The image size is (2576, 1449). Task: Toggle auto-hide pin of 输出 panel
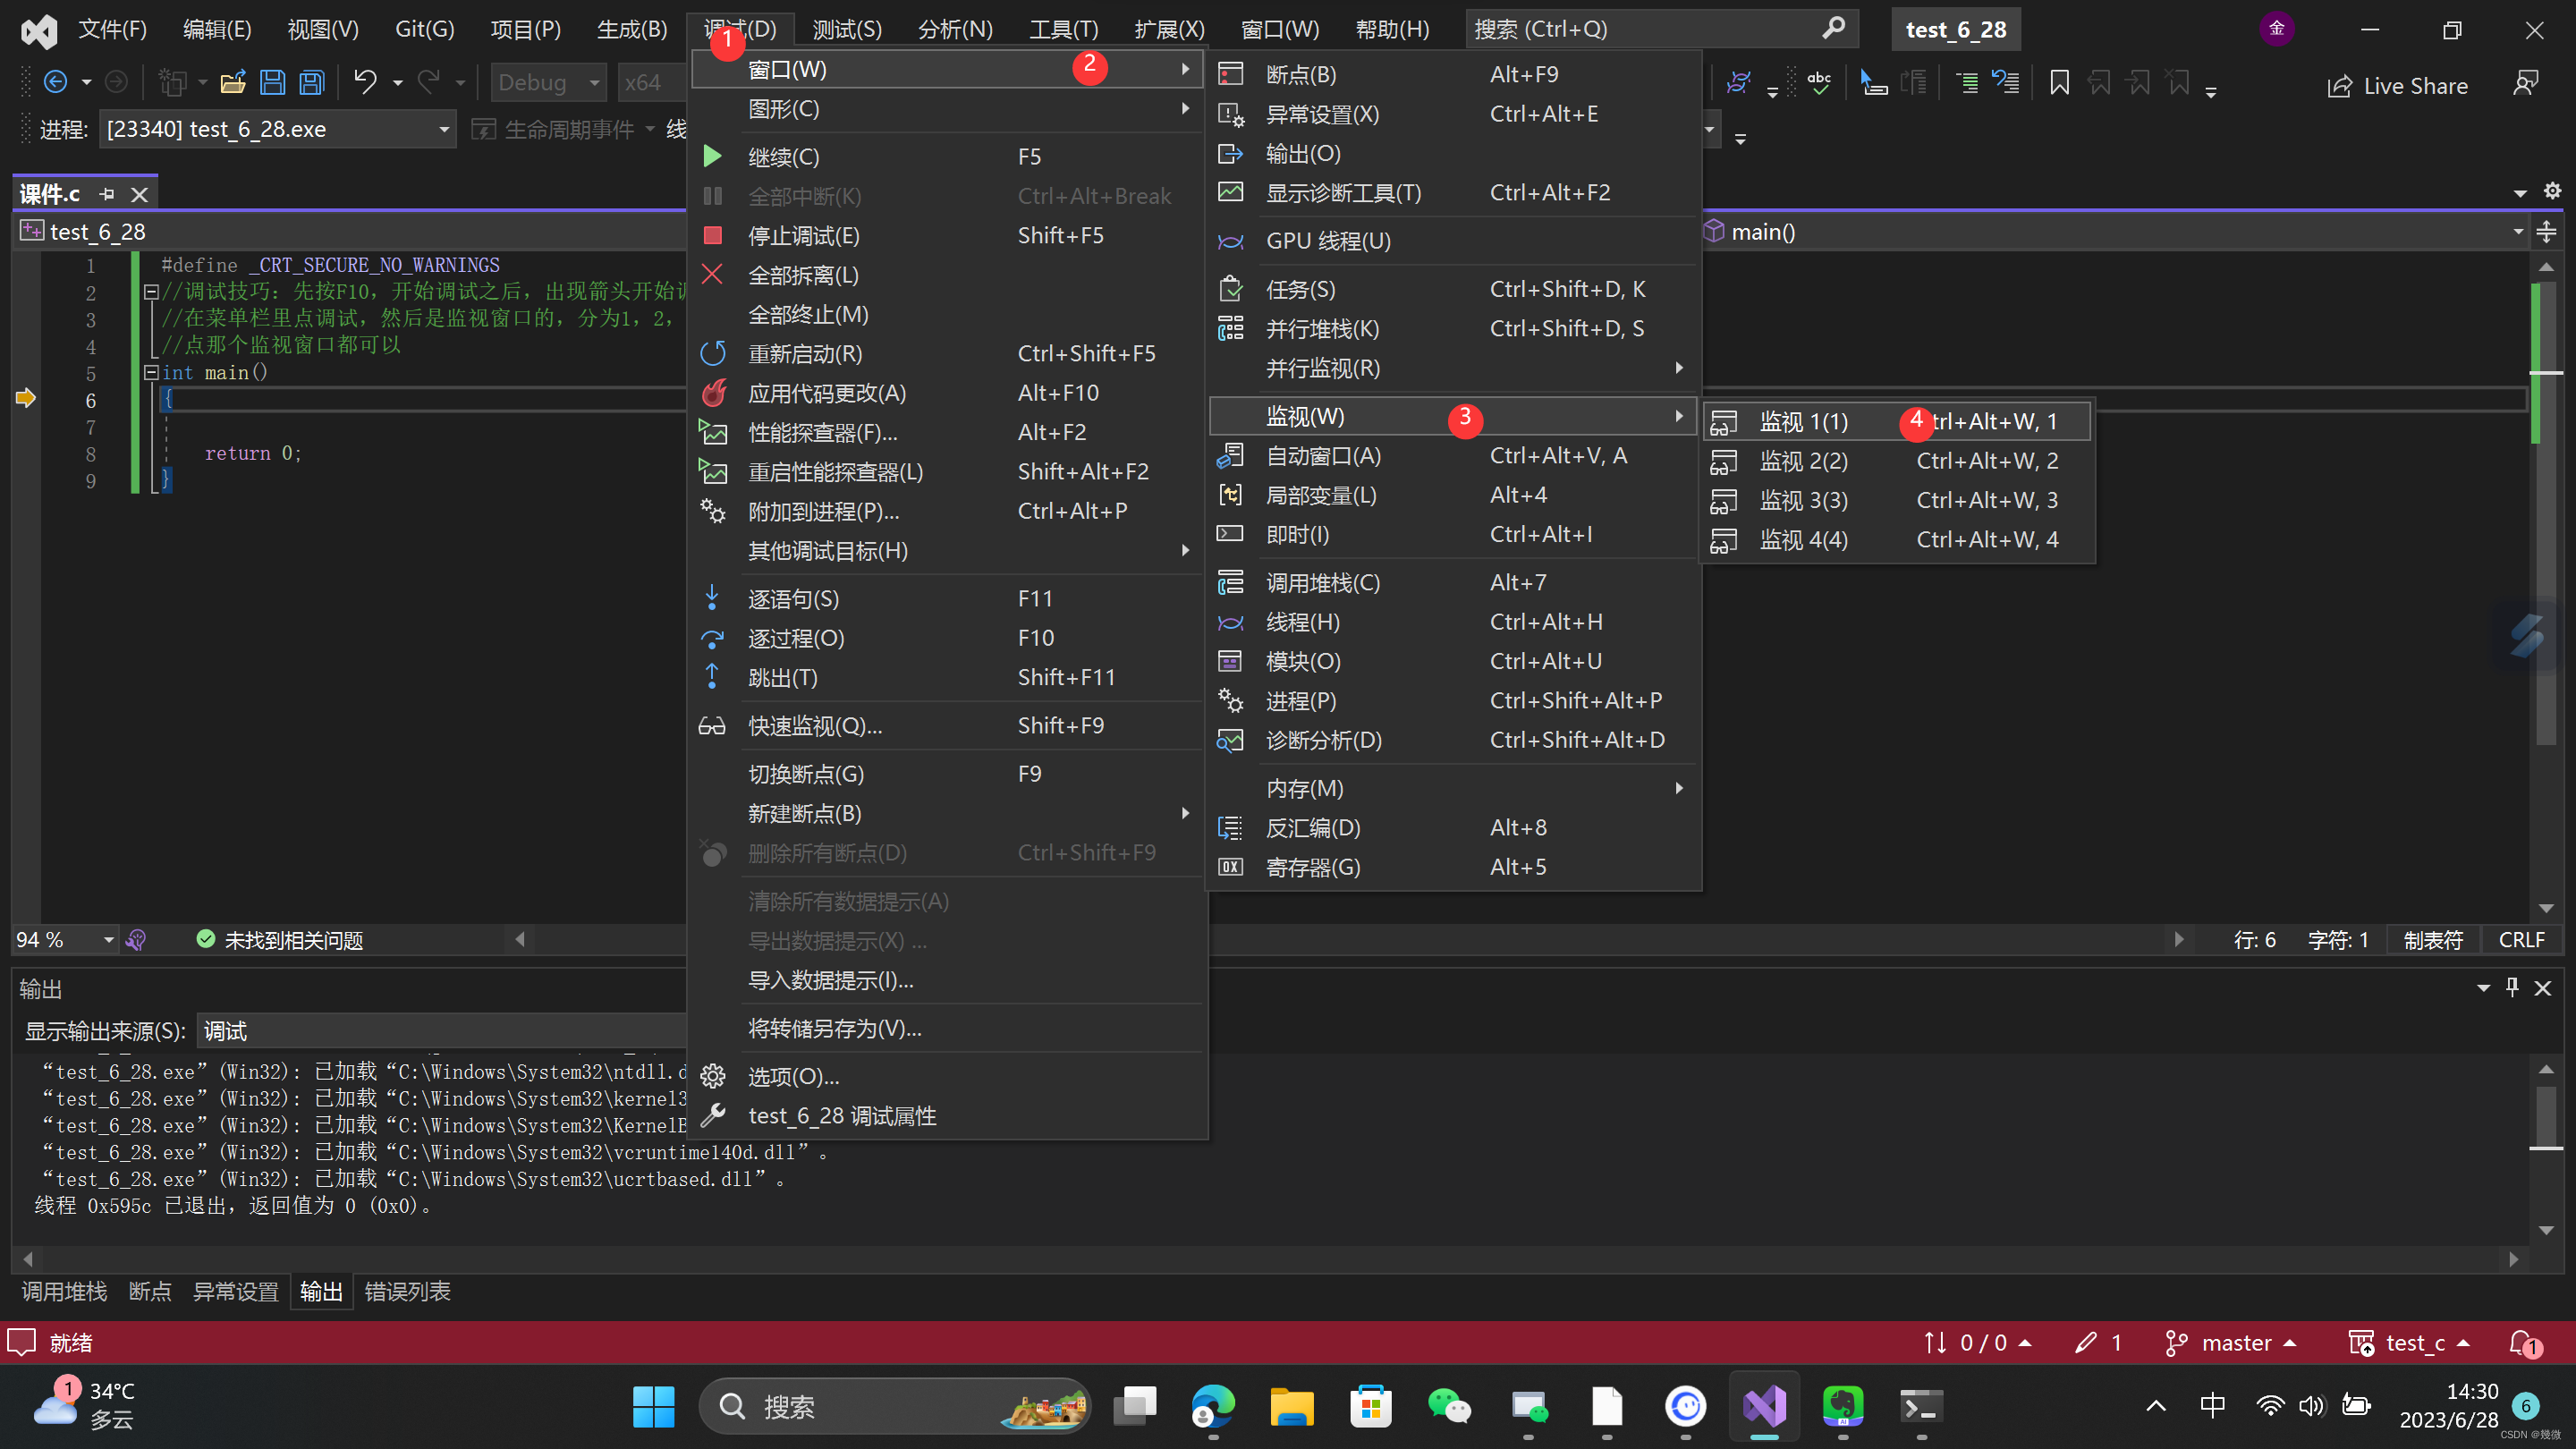(2512, 988)
